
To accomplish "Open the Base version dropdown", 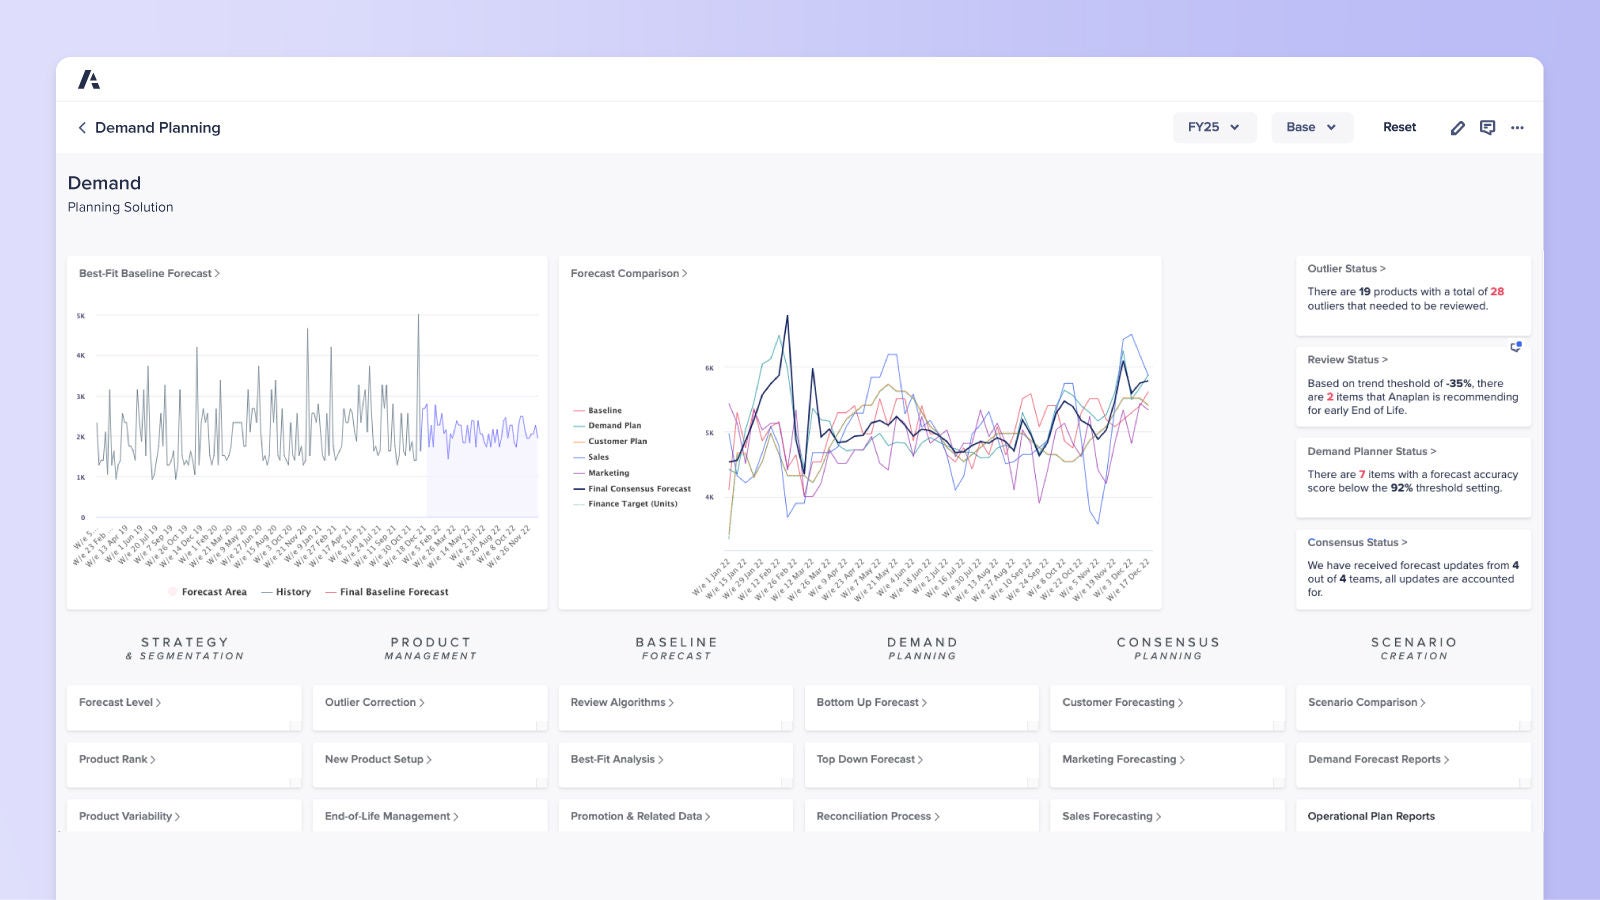I will [x=1311, y=127].
